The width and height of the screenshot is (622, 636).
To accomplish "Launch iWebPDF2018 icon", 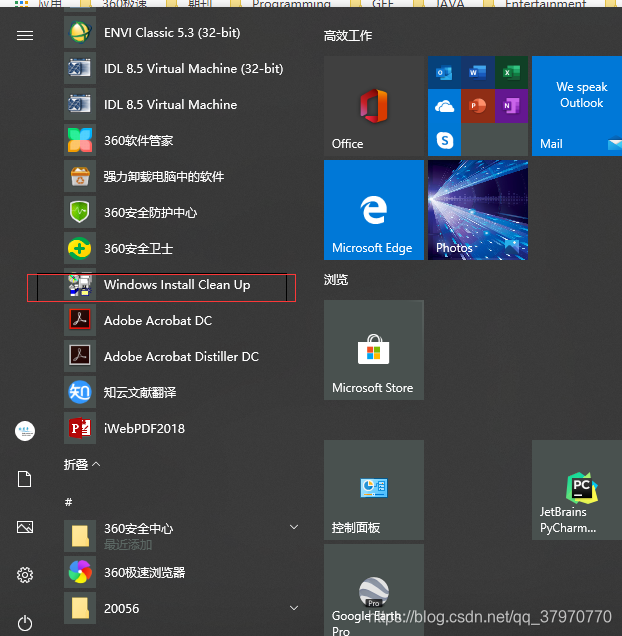I will tap(80, 428).
